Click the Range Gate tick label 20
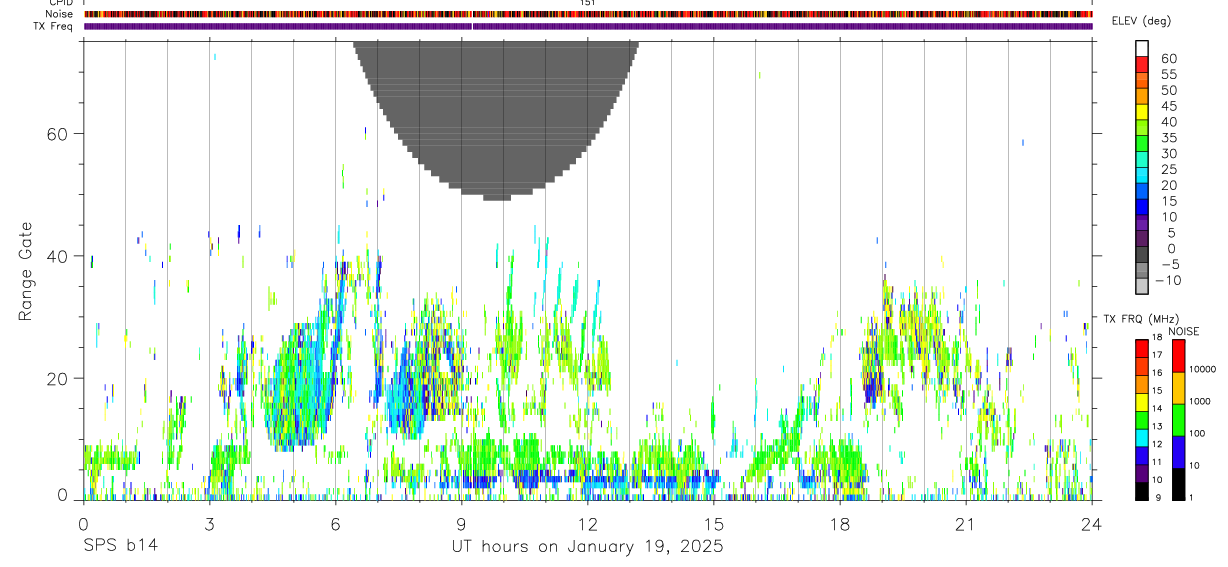 pyautogui.click(x=59, y=378)
